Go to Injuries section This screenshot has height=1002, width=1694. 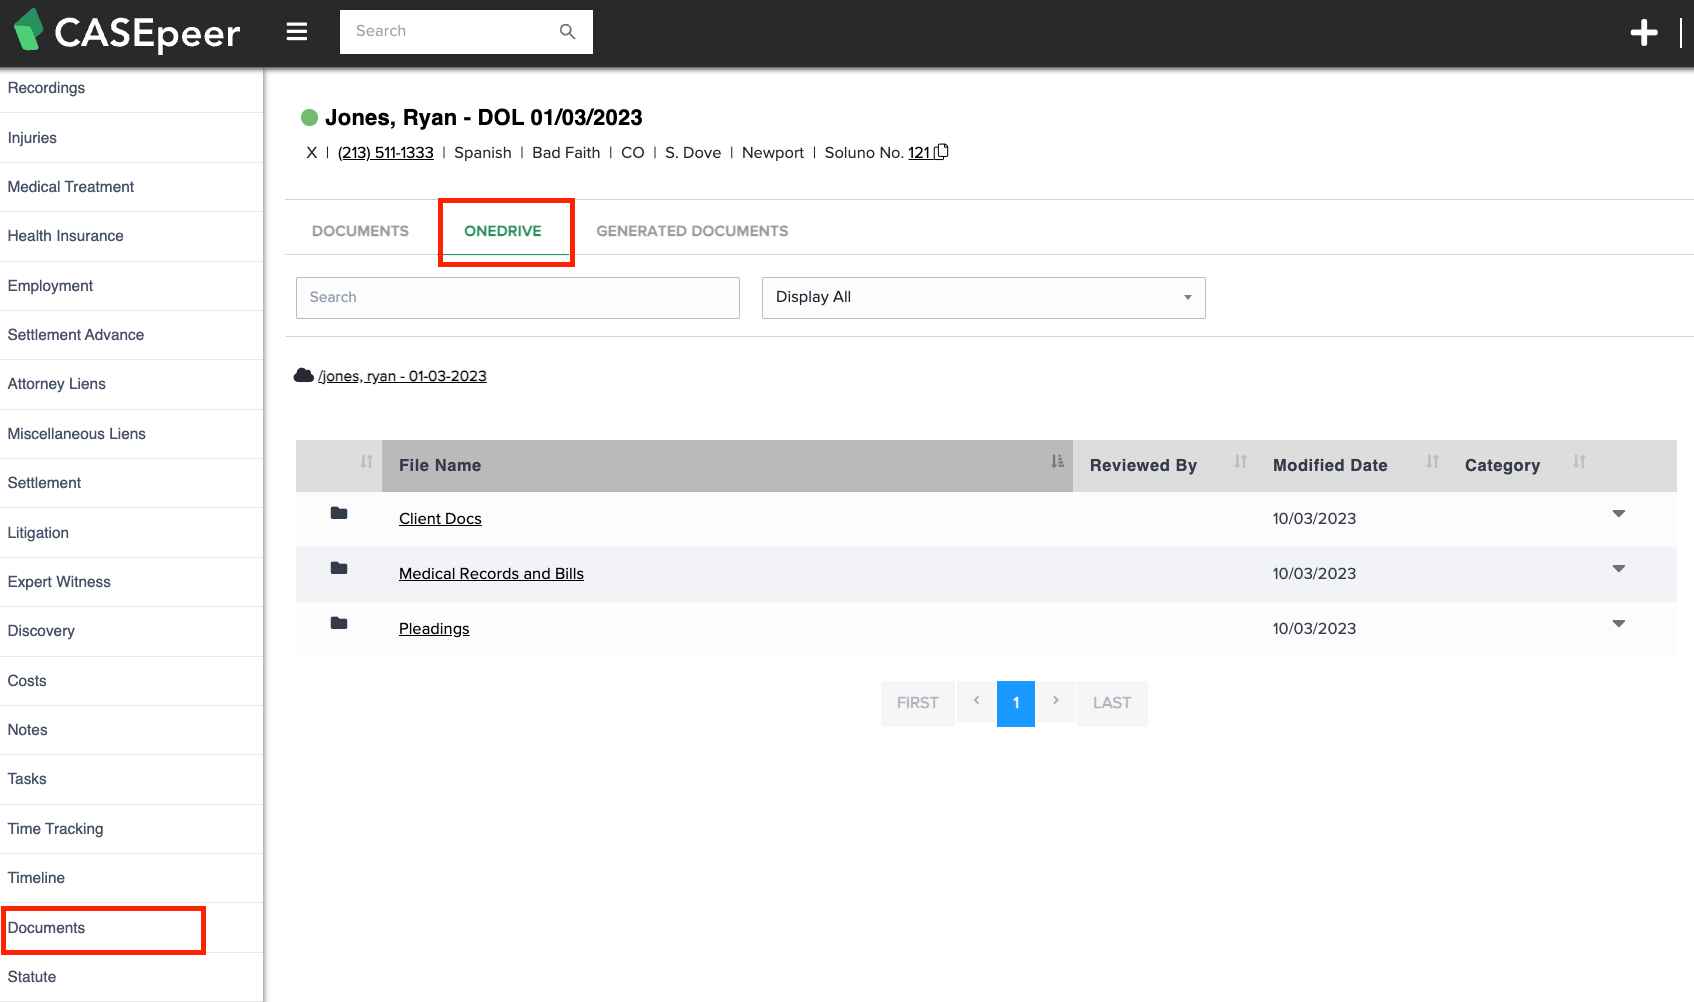pyautogui.click(x=32, y=138)
